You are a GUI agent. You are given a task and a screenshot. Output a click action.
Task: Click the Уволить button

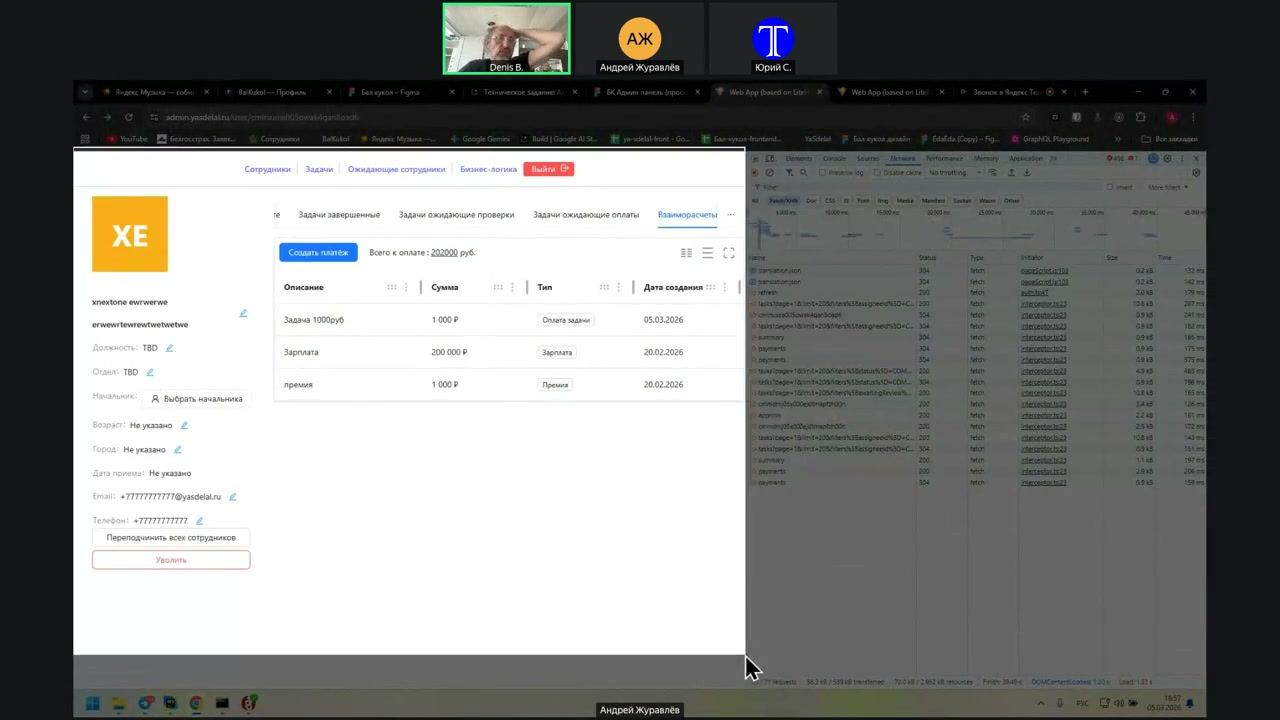click(171, 560)
